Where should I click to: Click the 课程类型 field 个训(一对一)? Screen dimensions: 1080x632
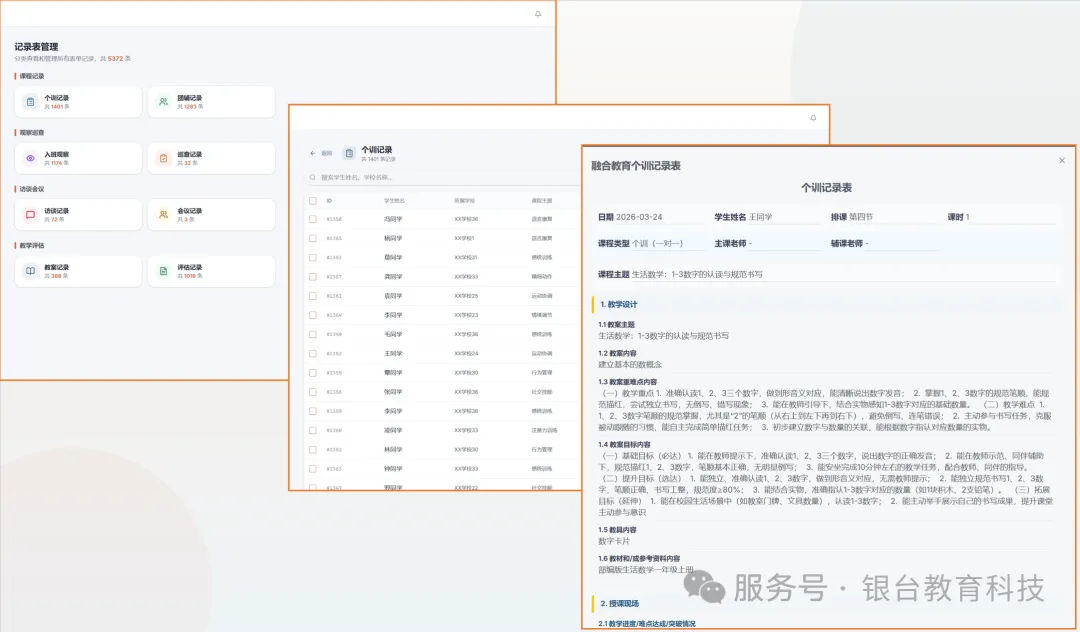(x=650, y=243)
